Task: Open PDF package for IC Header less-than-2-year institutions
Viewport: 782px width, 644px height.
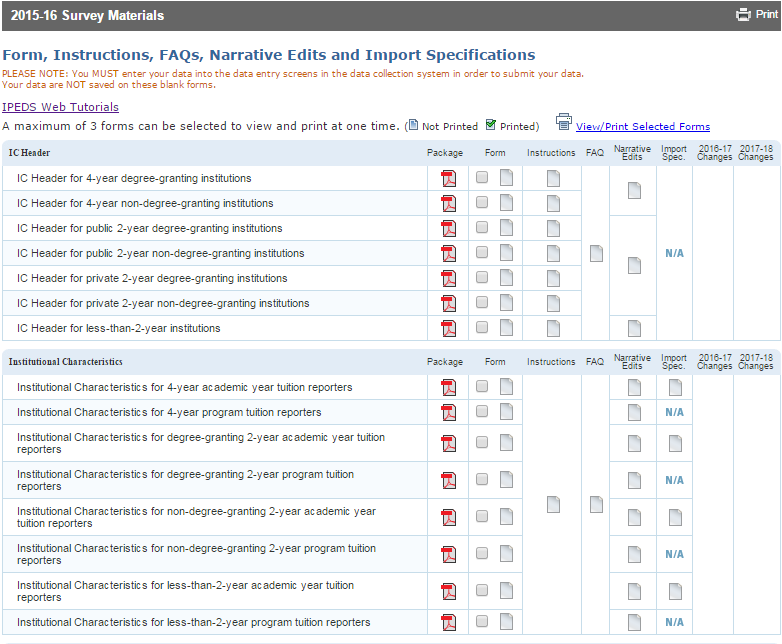Action: coord(448,329)
